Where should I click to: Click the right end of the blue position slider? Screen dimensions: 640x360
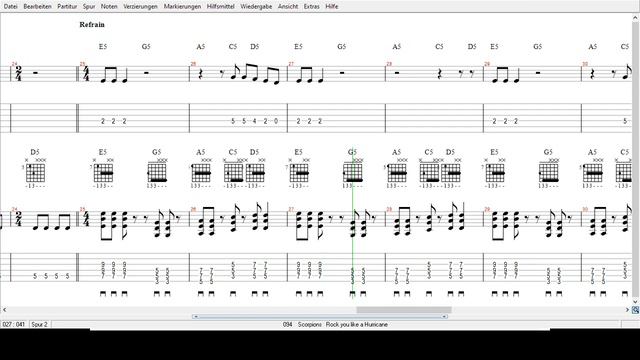(444, 316)
